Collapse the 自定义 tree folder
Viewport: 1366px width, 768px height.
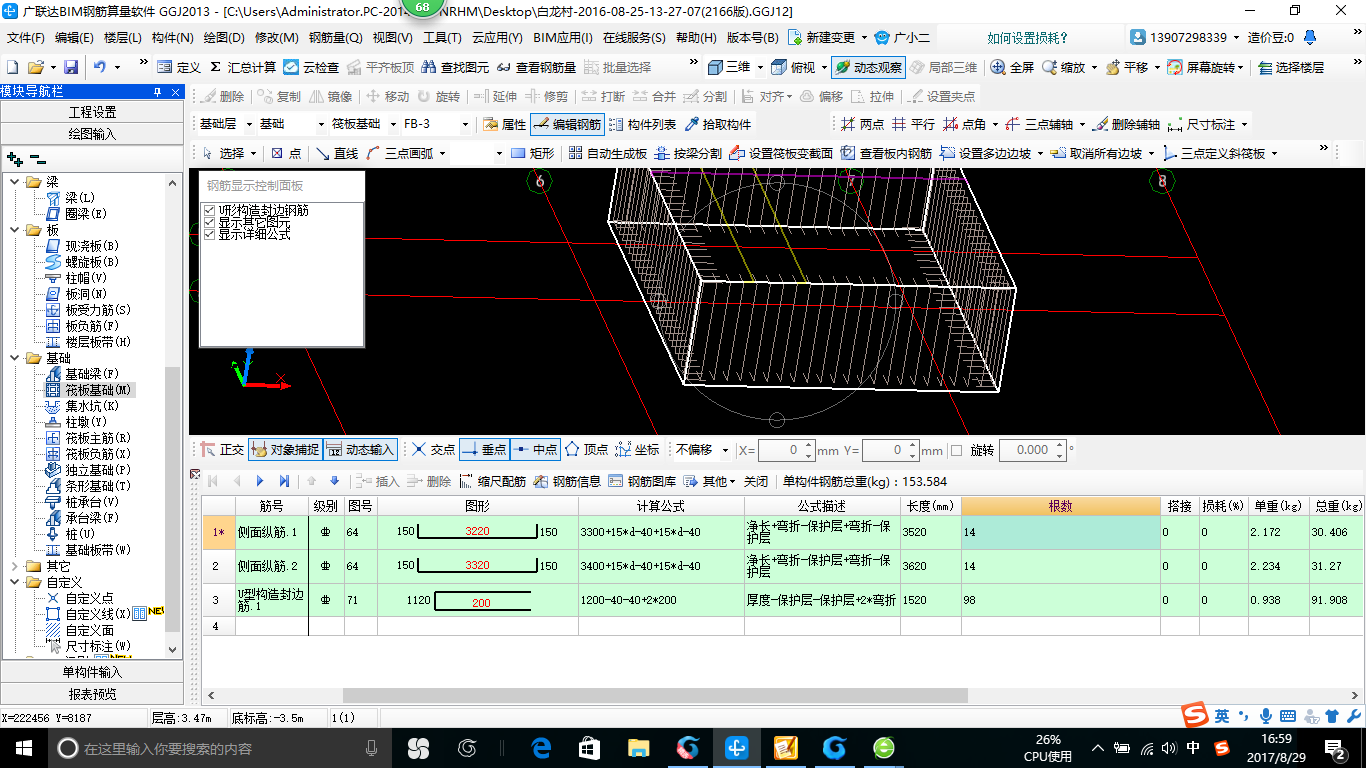14,582
